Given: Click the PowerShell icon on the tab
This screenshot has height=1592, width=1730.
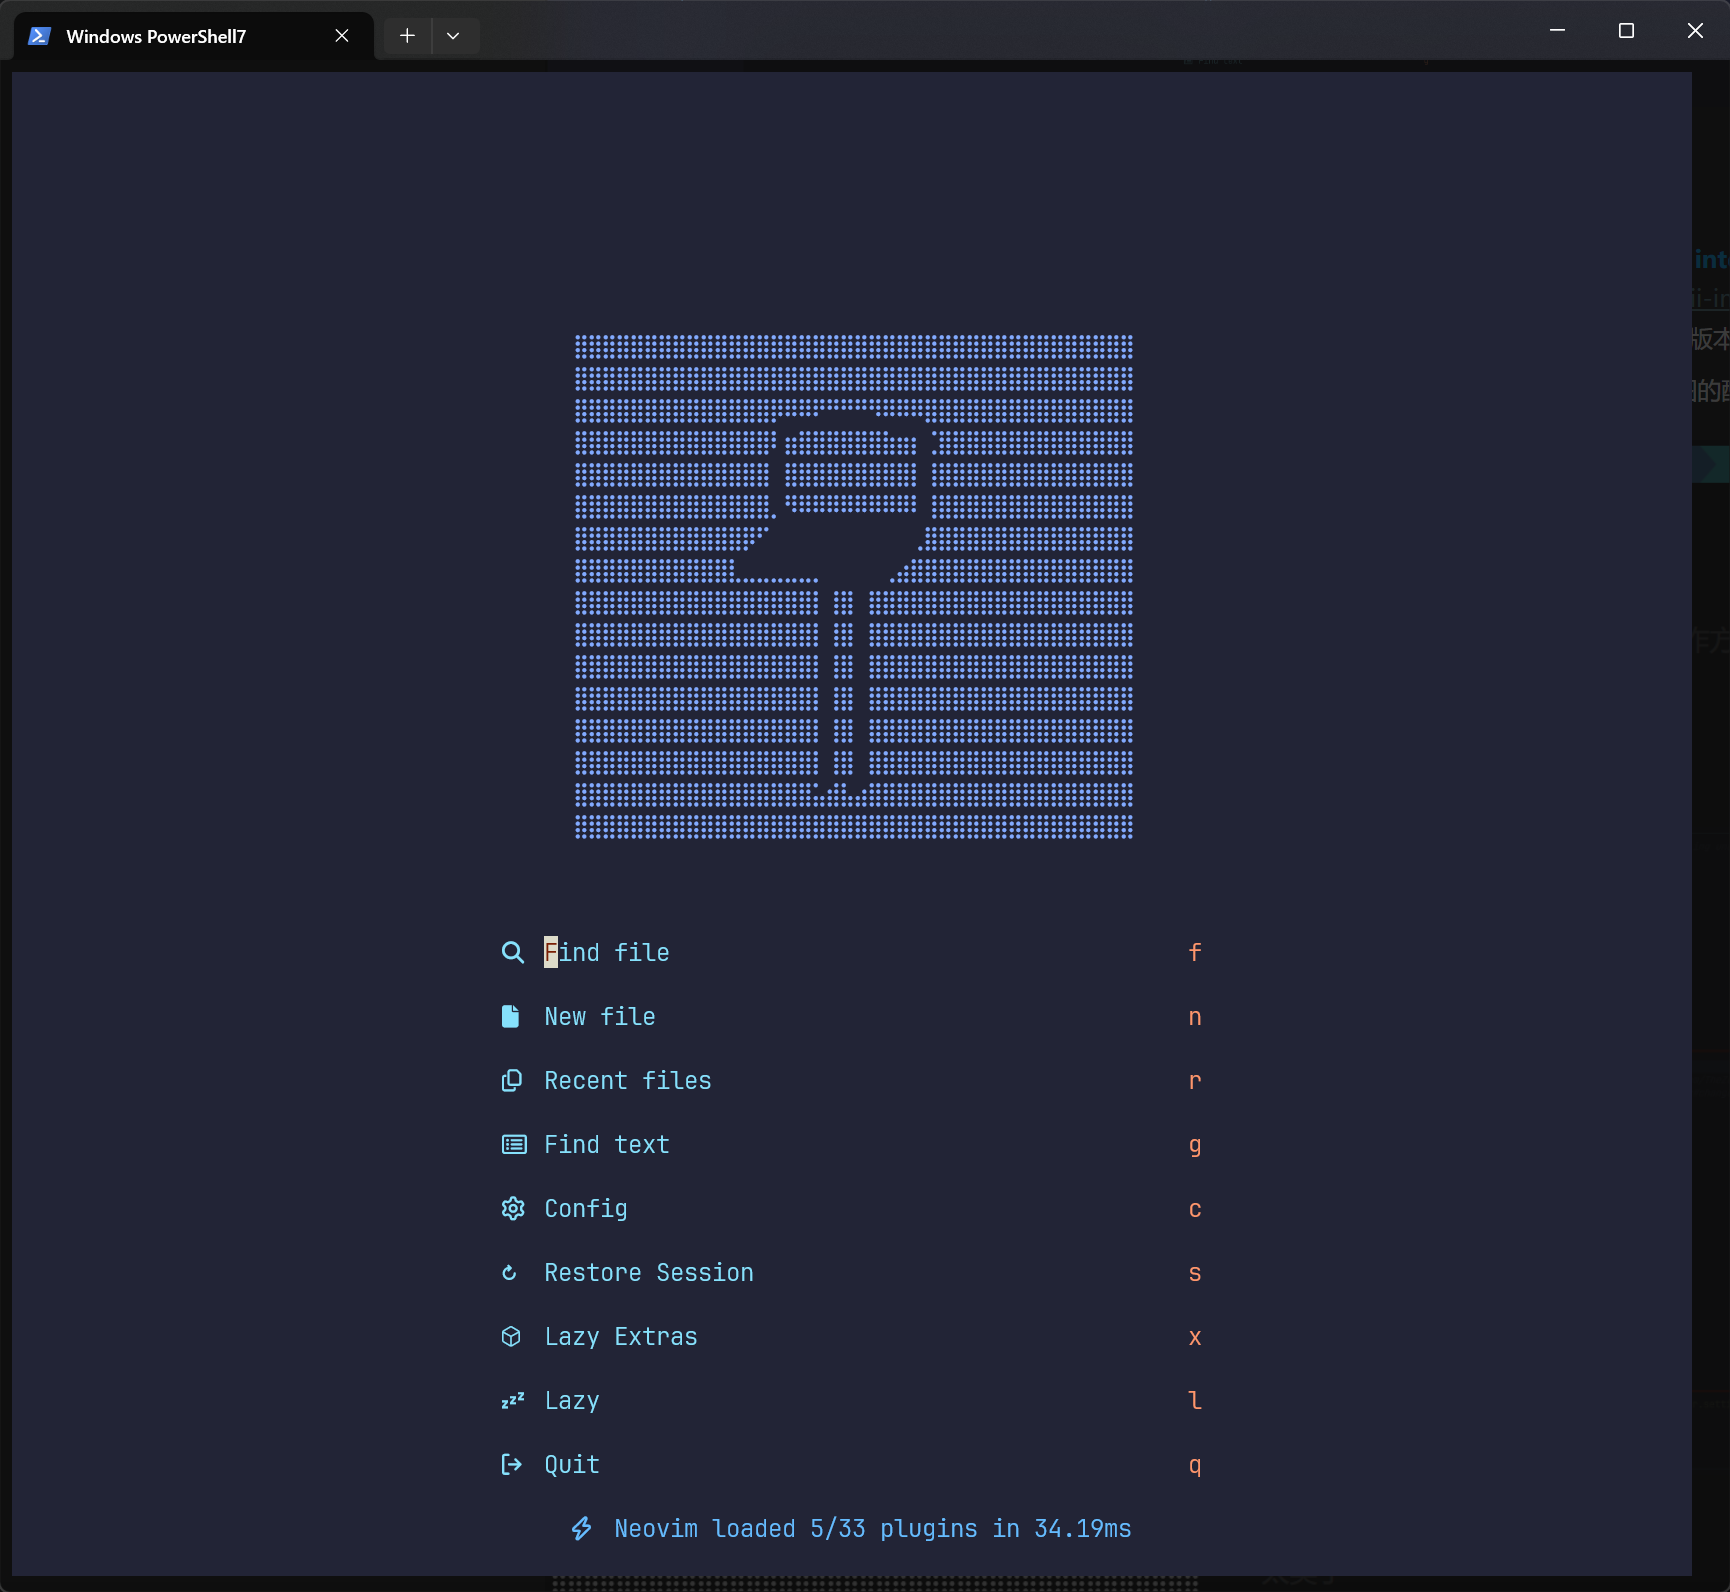Looking at the screenshot, I should tap(39, 36).
